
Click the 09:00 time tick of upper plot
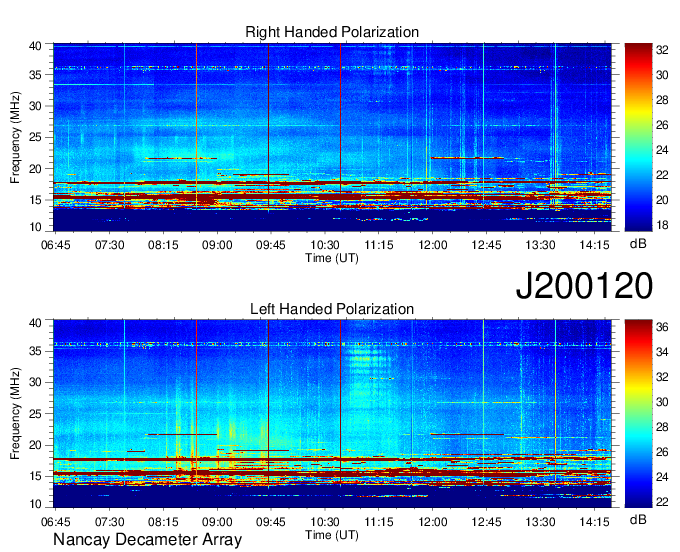click(x=217, y=245)
